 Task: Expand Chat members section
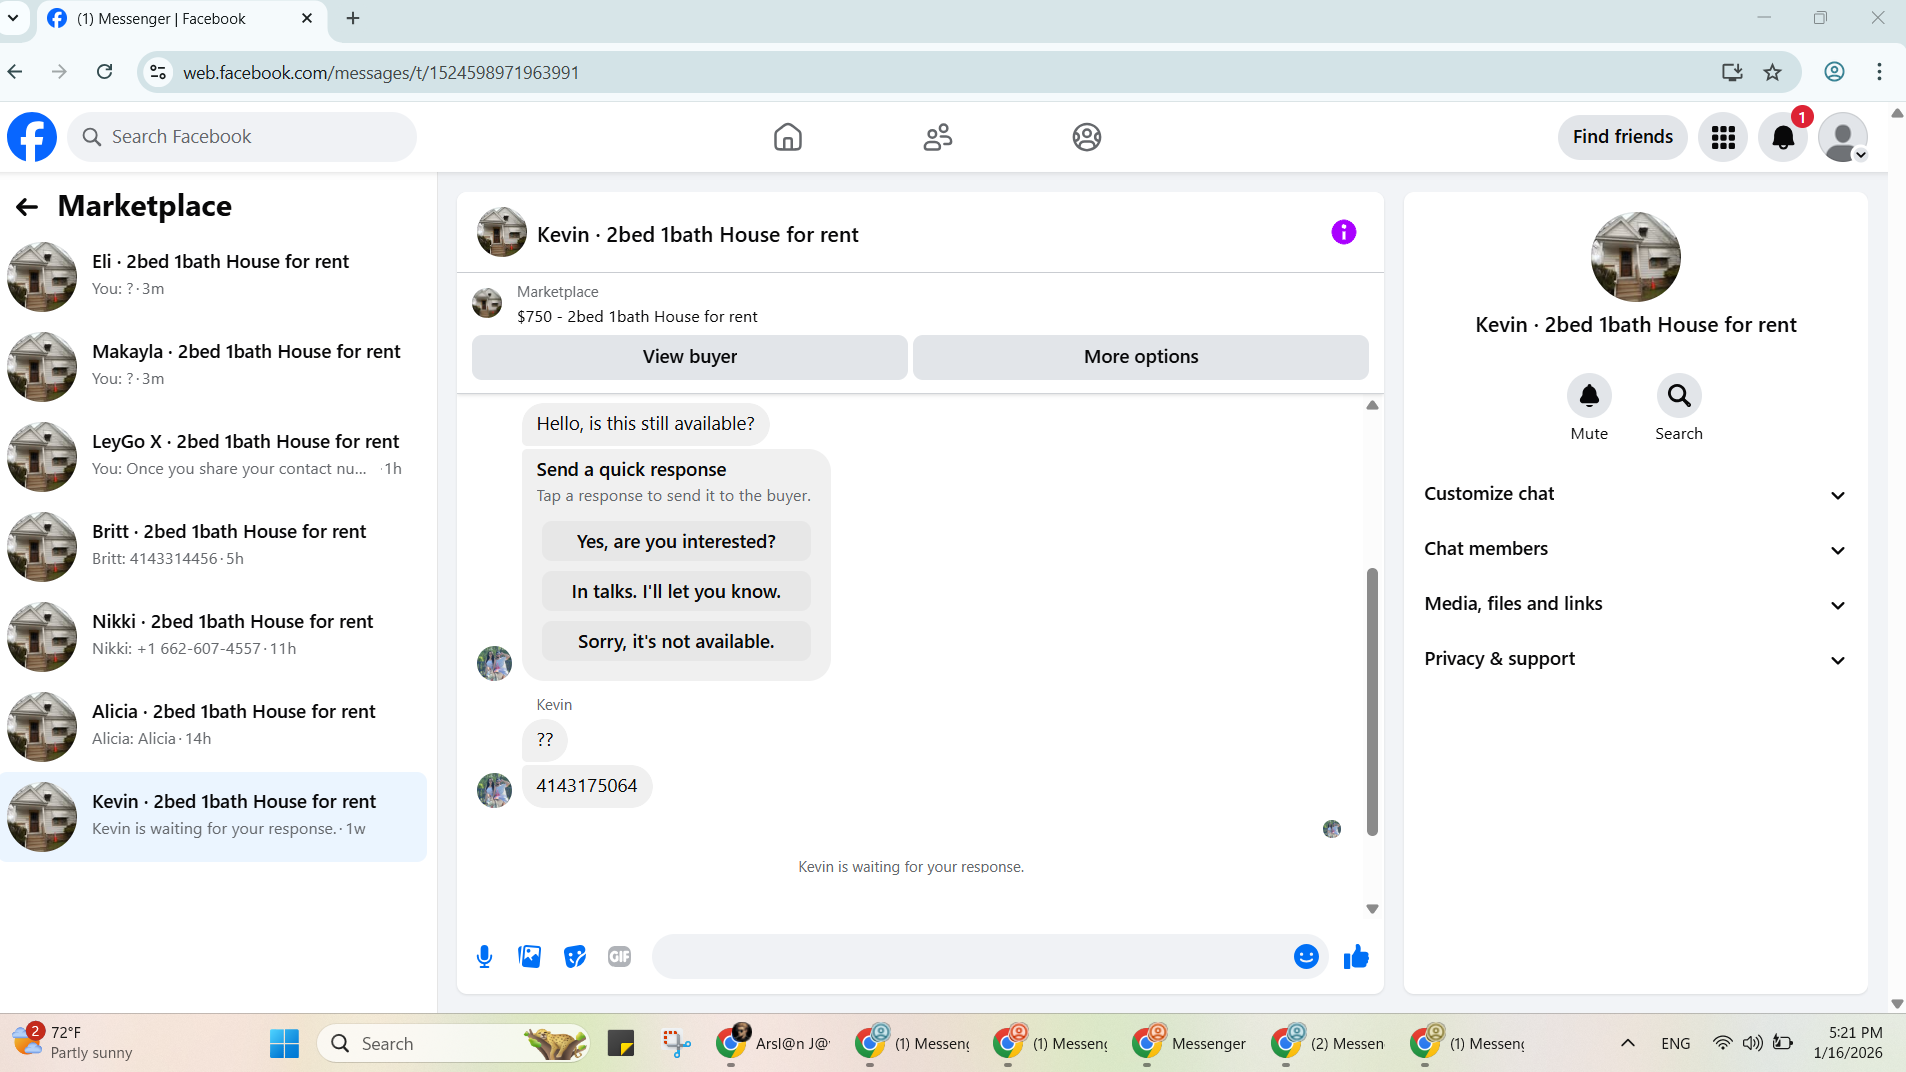[1636, 549]
